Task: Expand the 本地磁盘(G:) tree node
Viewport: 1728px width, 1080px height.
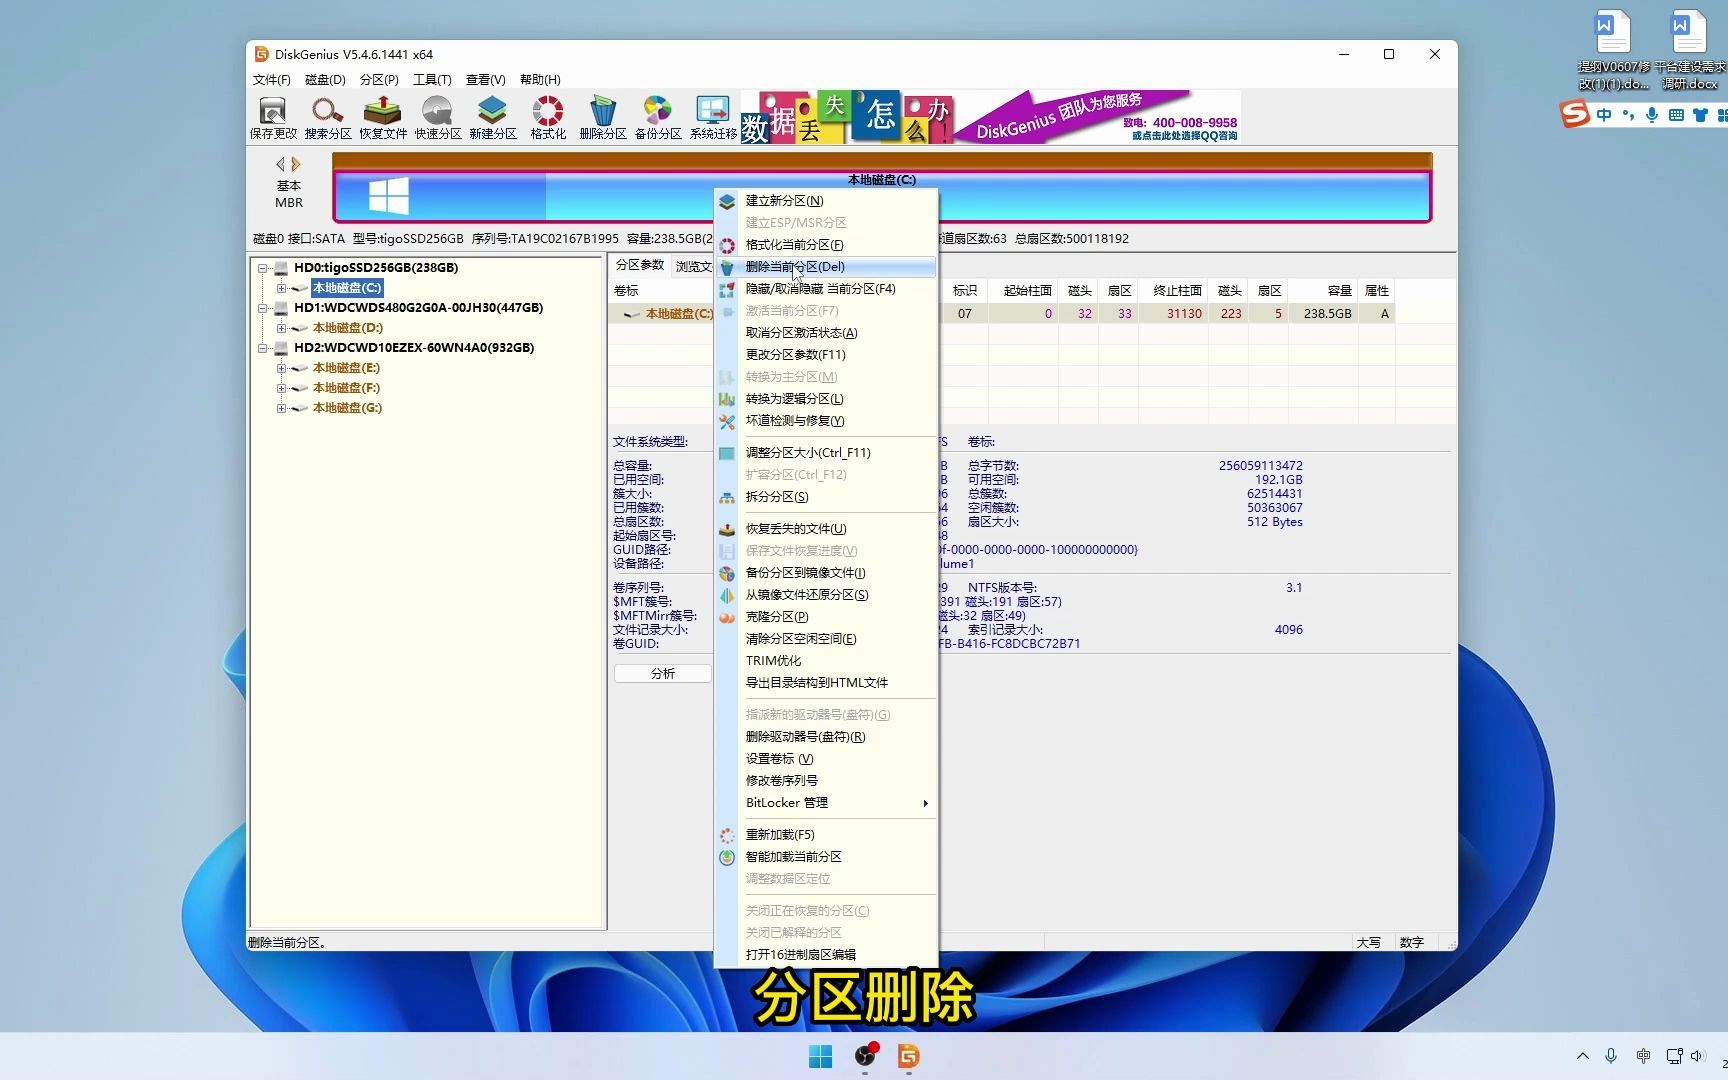Action: tap(282, 408)
